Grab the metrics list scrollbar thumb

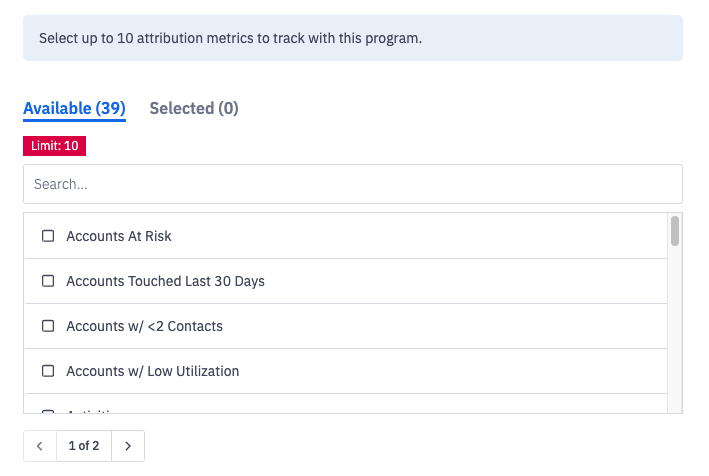coord(675,231)
